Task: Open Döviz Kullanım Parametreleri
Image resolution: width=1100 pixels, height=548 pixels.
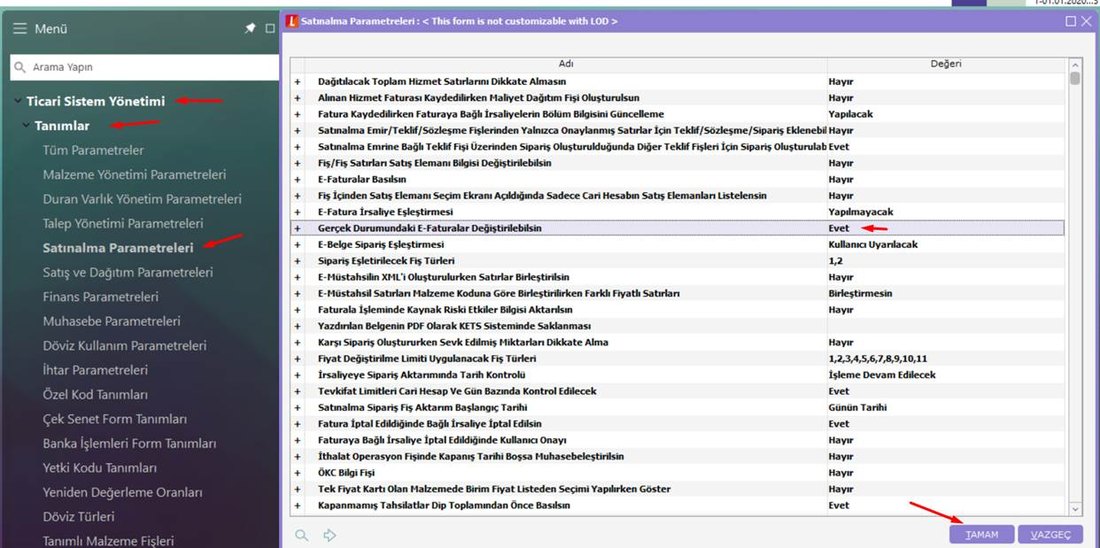Action: pos(125,346)
